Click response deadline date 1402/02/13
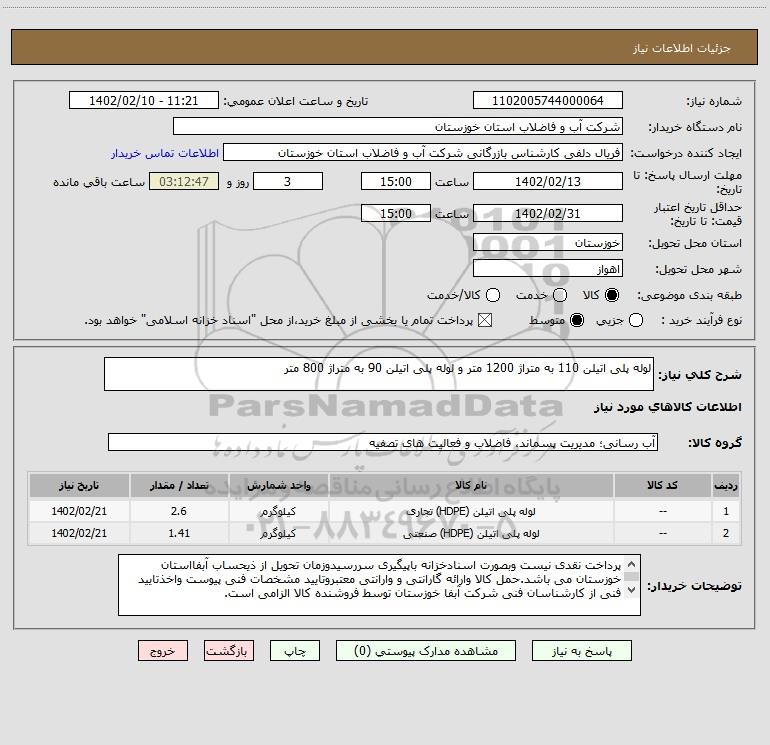This screenshot has width=770, height=745. pos(548,181)
